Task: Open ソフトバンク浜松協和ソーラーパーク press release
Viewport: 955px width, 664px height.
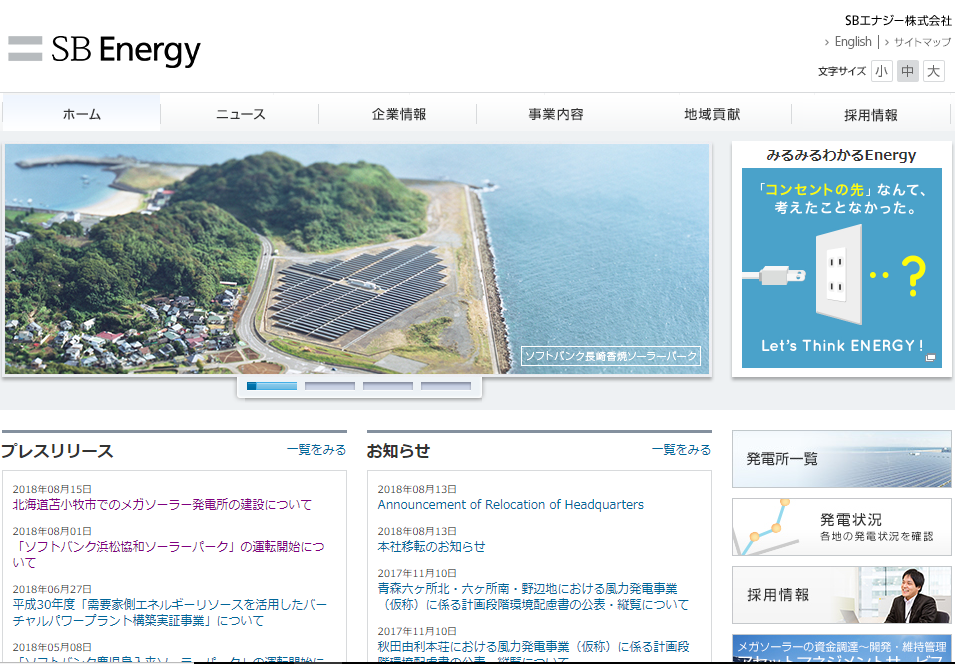Action: click(168, 554)
